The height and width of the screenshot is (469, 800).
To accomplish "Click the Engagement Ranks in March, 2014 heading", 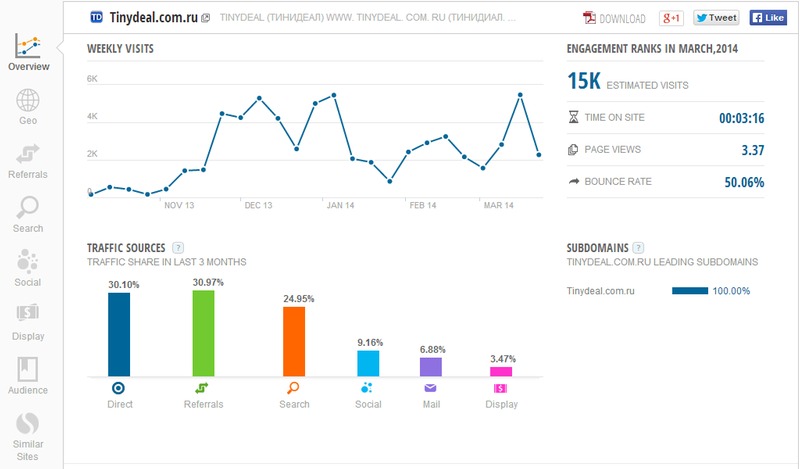I will click(652, 49).
